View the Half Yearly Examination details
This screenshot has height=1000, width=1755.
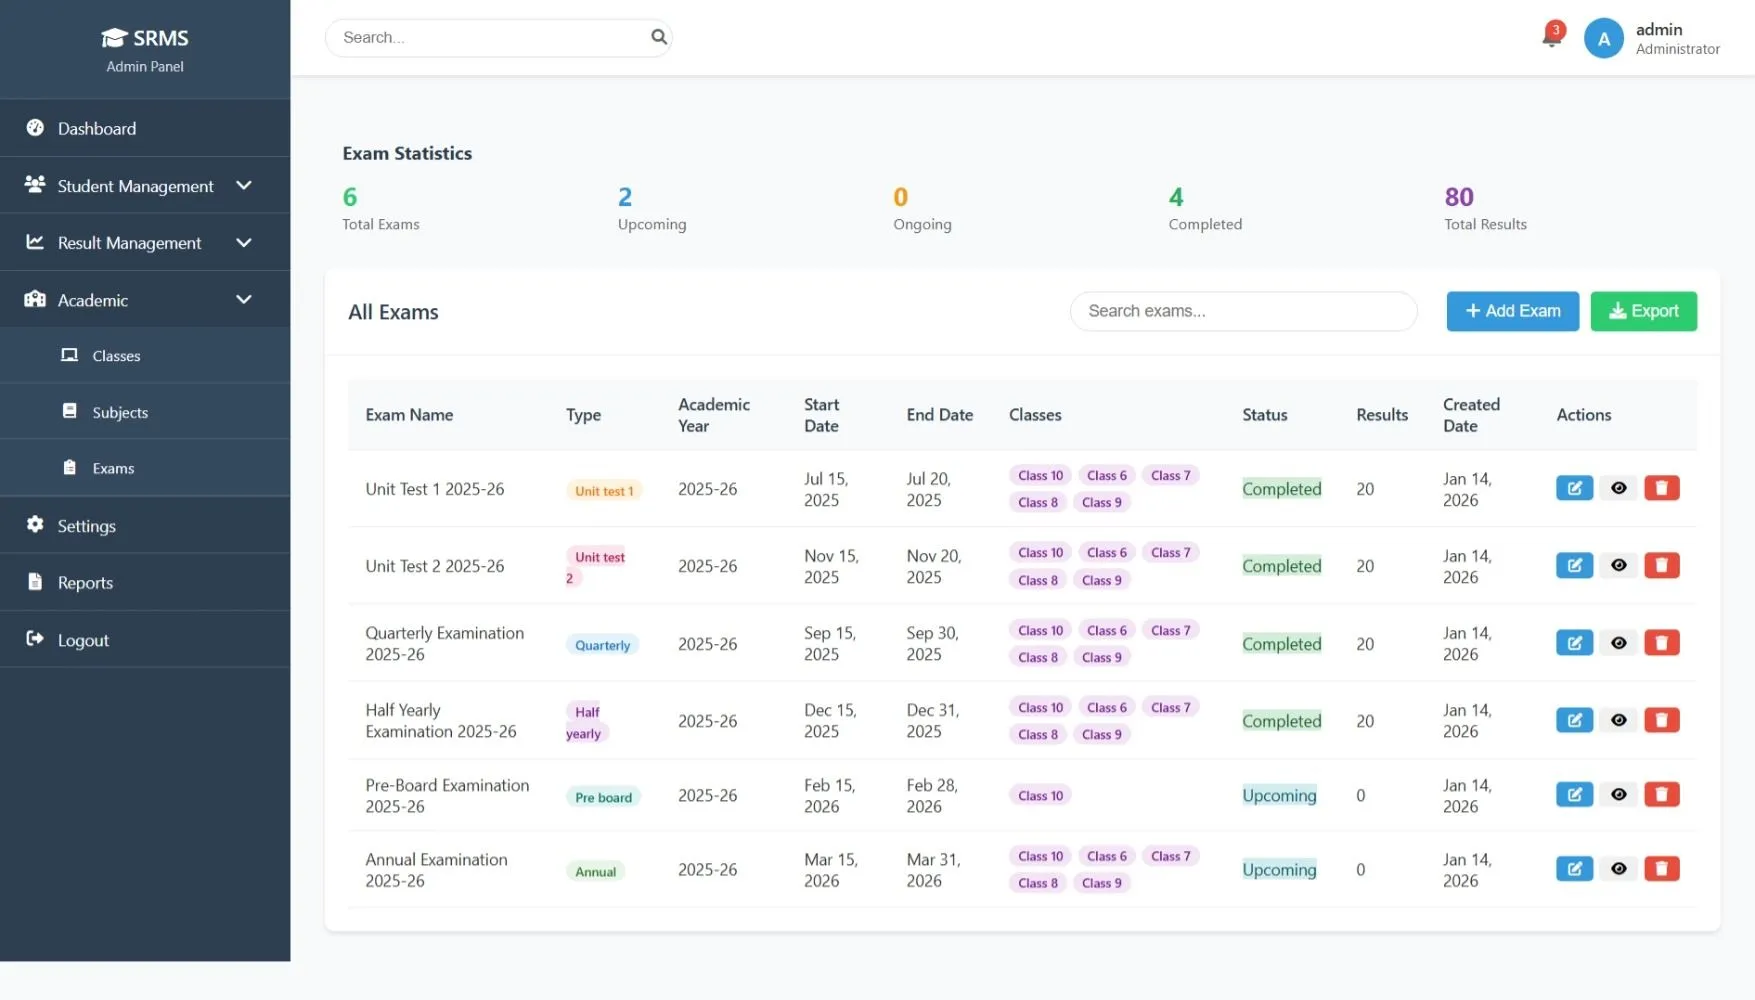[1618, 720]
